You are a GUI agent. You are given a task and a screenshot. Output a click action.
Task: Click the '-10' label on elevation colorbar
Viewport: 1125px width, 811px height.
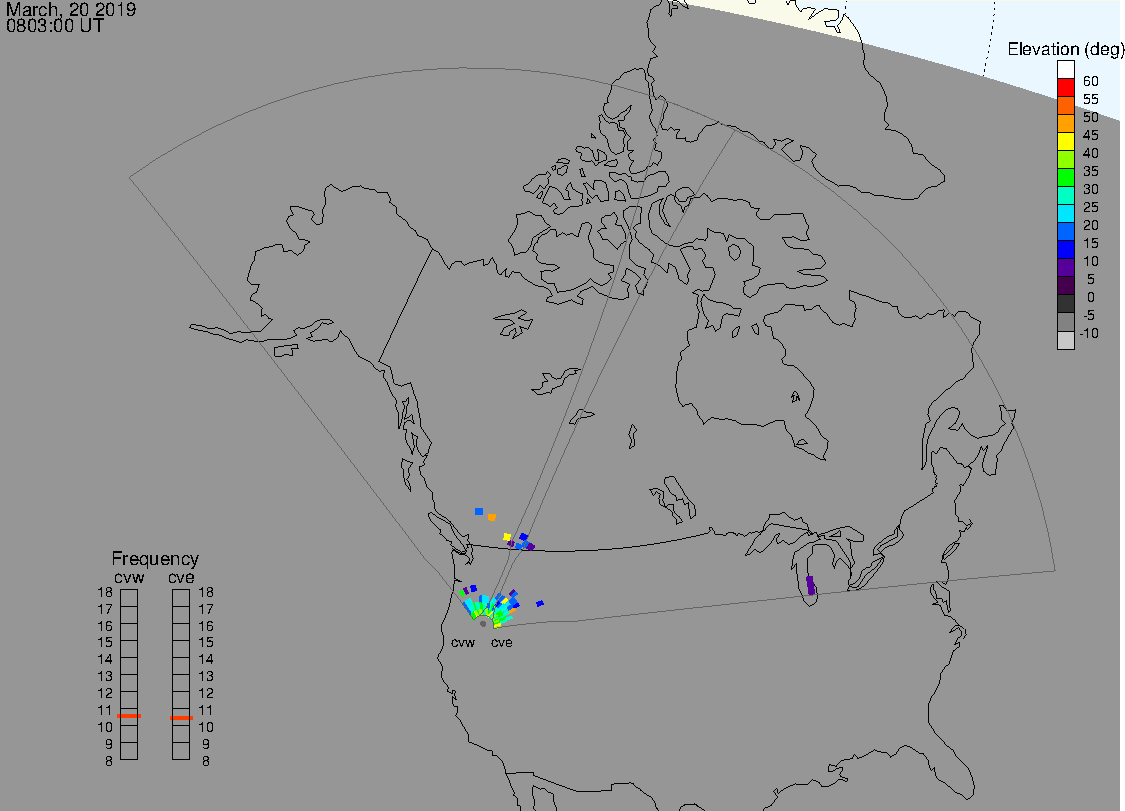pyautogui.click(x=1089, y=333)
